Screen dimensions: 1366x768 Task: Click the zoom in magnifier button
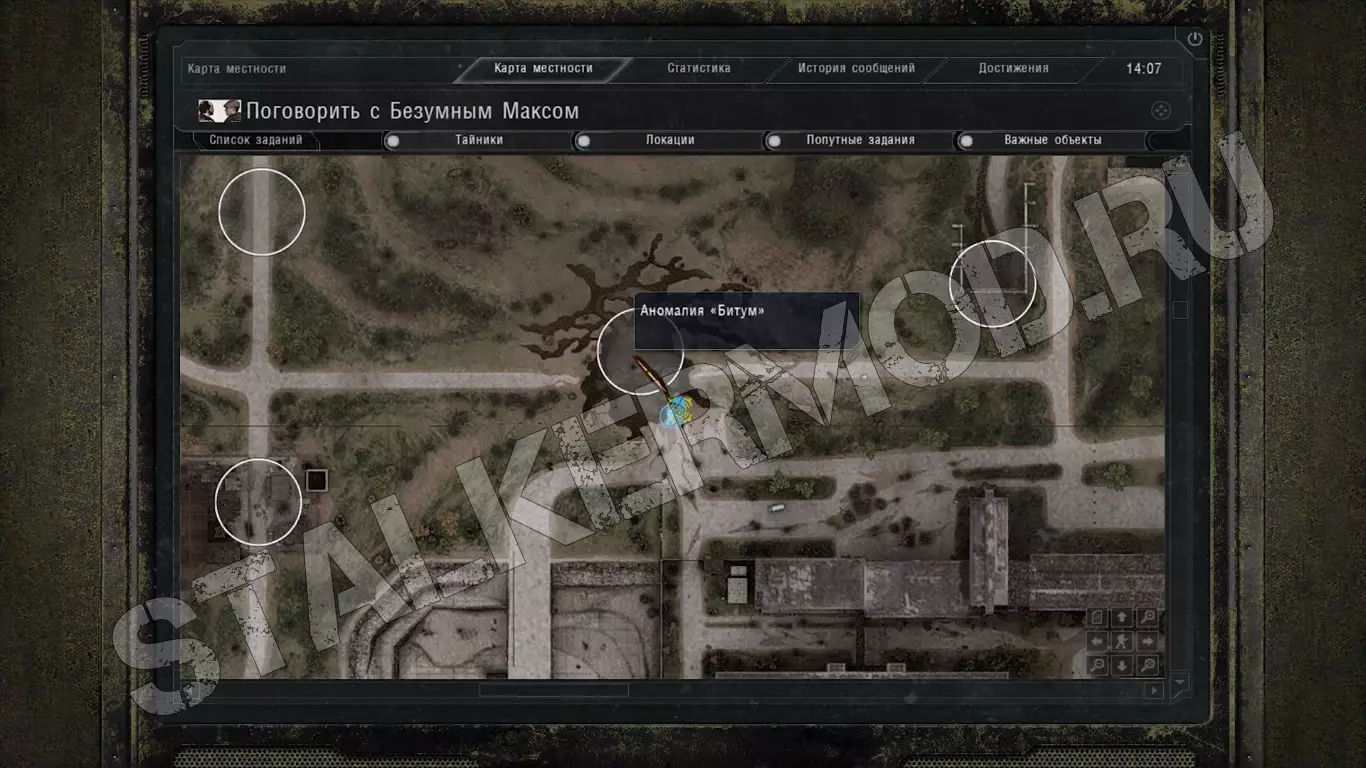1148,617
